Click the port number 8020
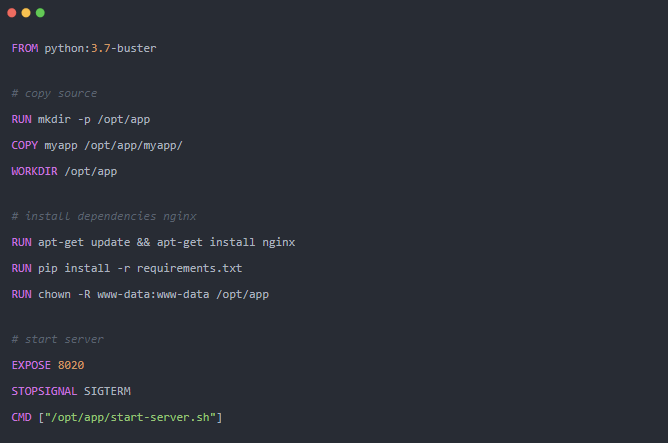Viewport: 668px width, 443px height. (70, 365)
